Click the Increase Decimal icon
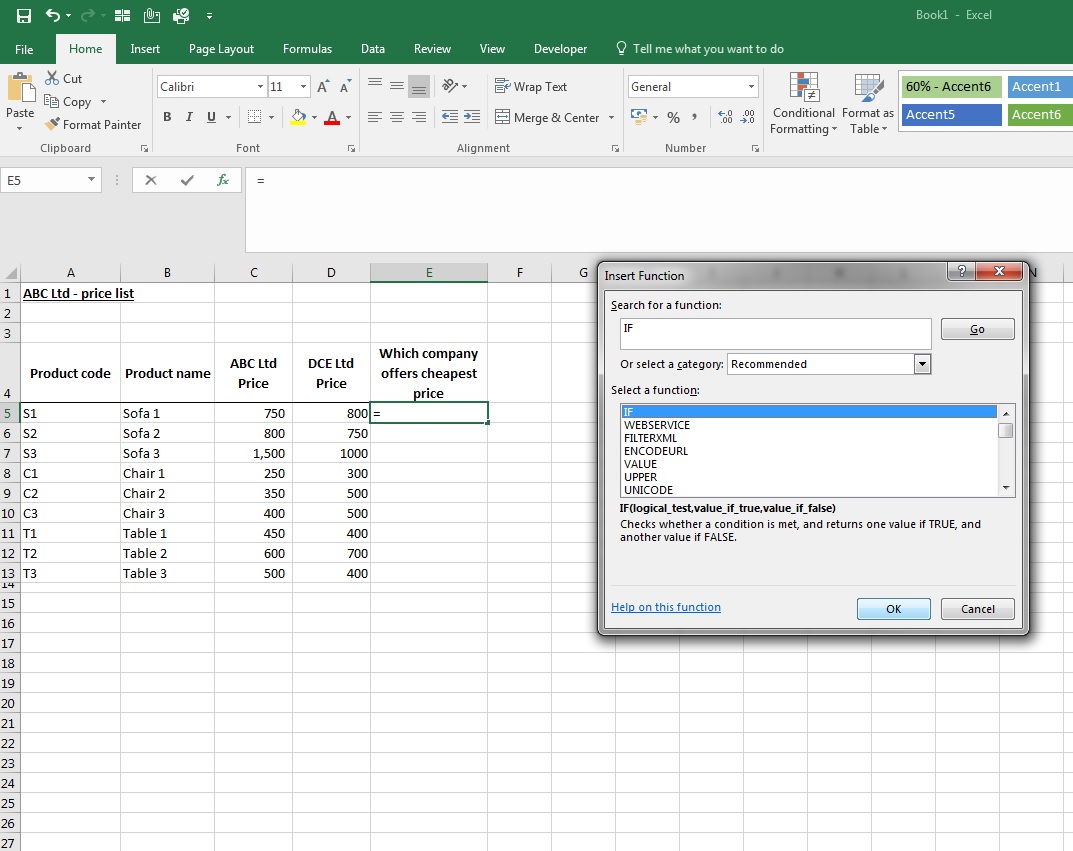1073x851 pixels. tap(725, 118)
